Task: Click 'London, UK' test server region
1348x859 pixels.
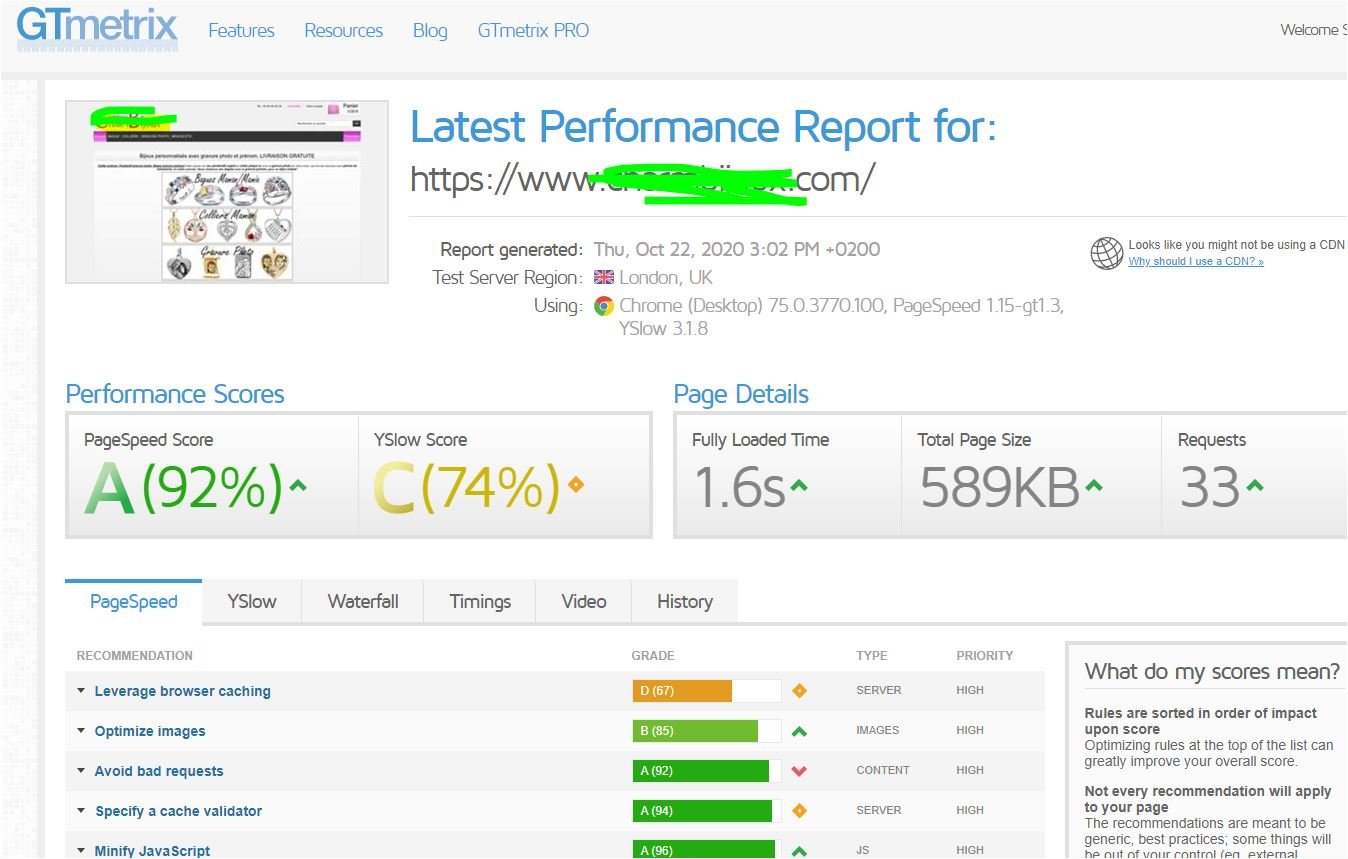Action: [x=666, y=278]
